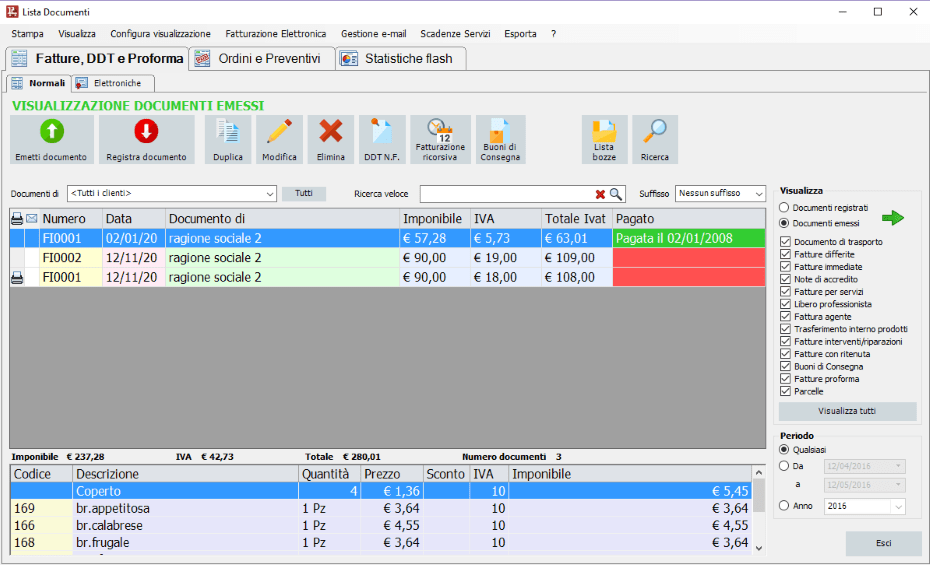Open Lista bozze folder
The width and height of the screenshot is (930, 565).
[x=604, y=139]
